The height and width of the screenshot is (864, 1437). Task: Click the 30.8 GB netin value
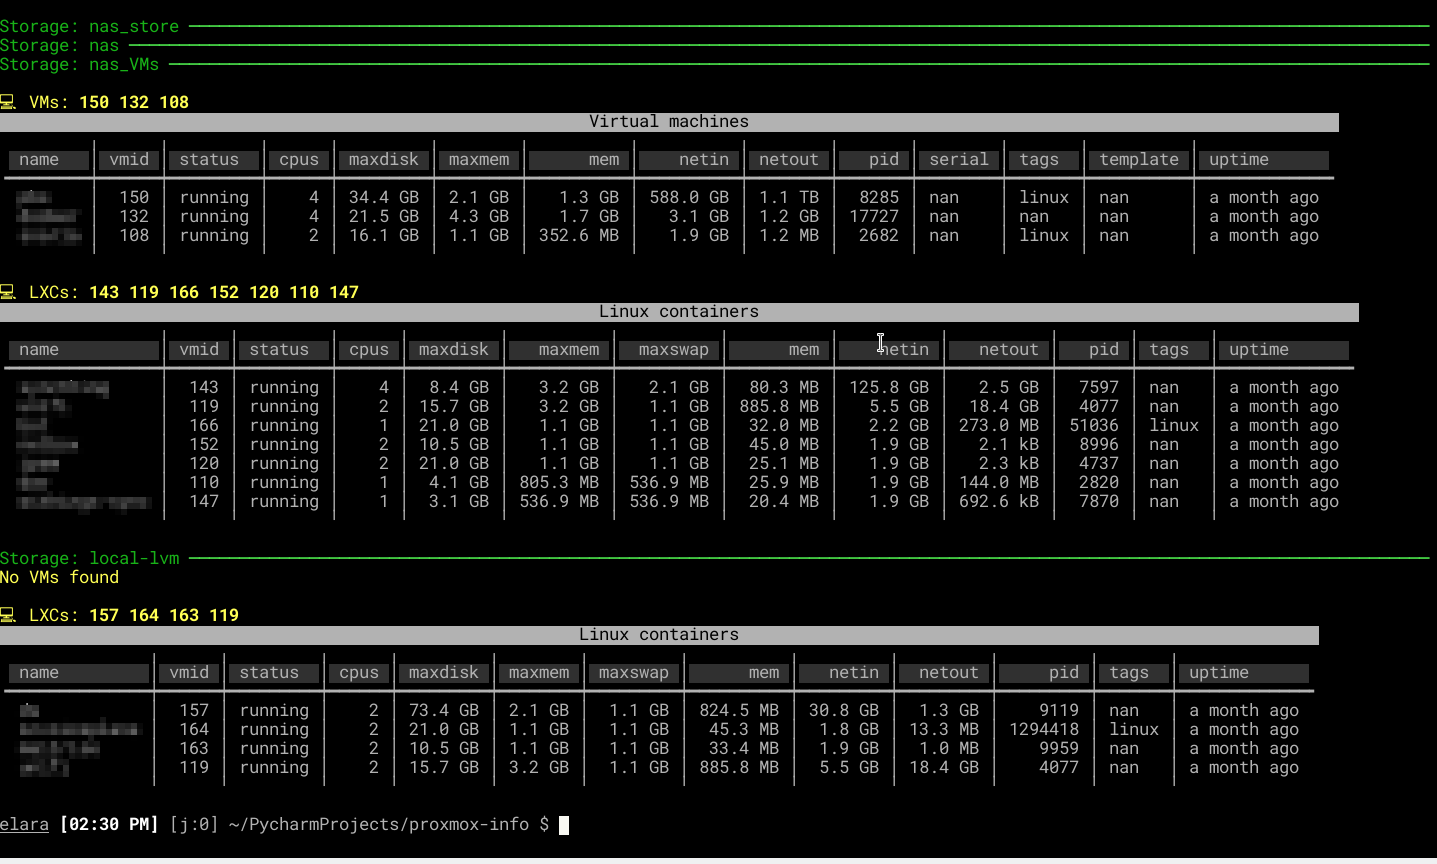(x=844, y=710)
